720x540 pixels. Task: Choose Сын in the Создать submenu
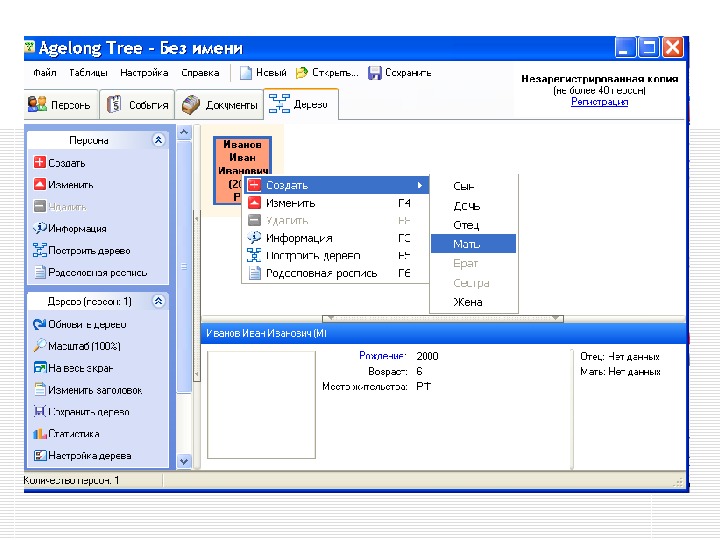(x=473, y=186)
